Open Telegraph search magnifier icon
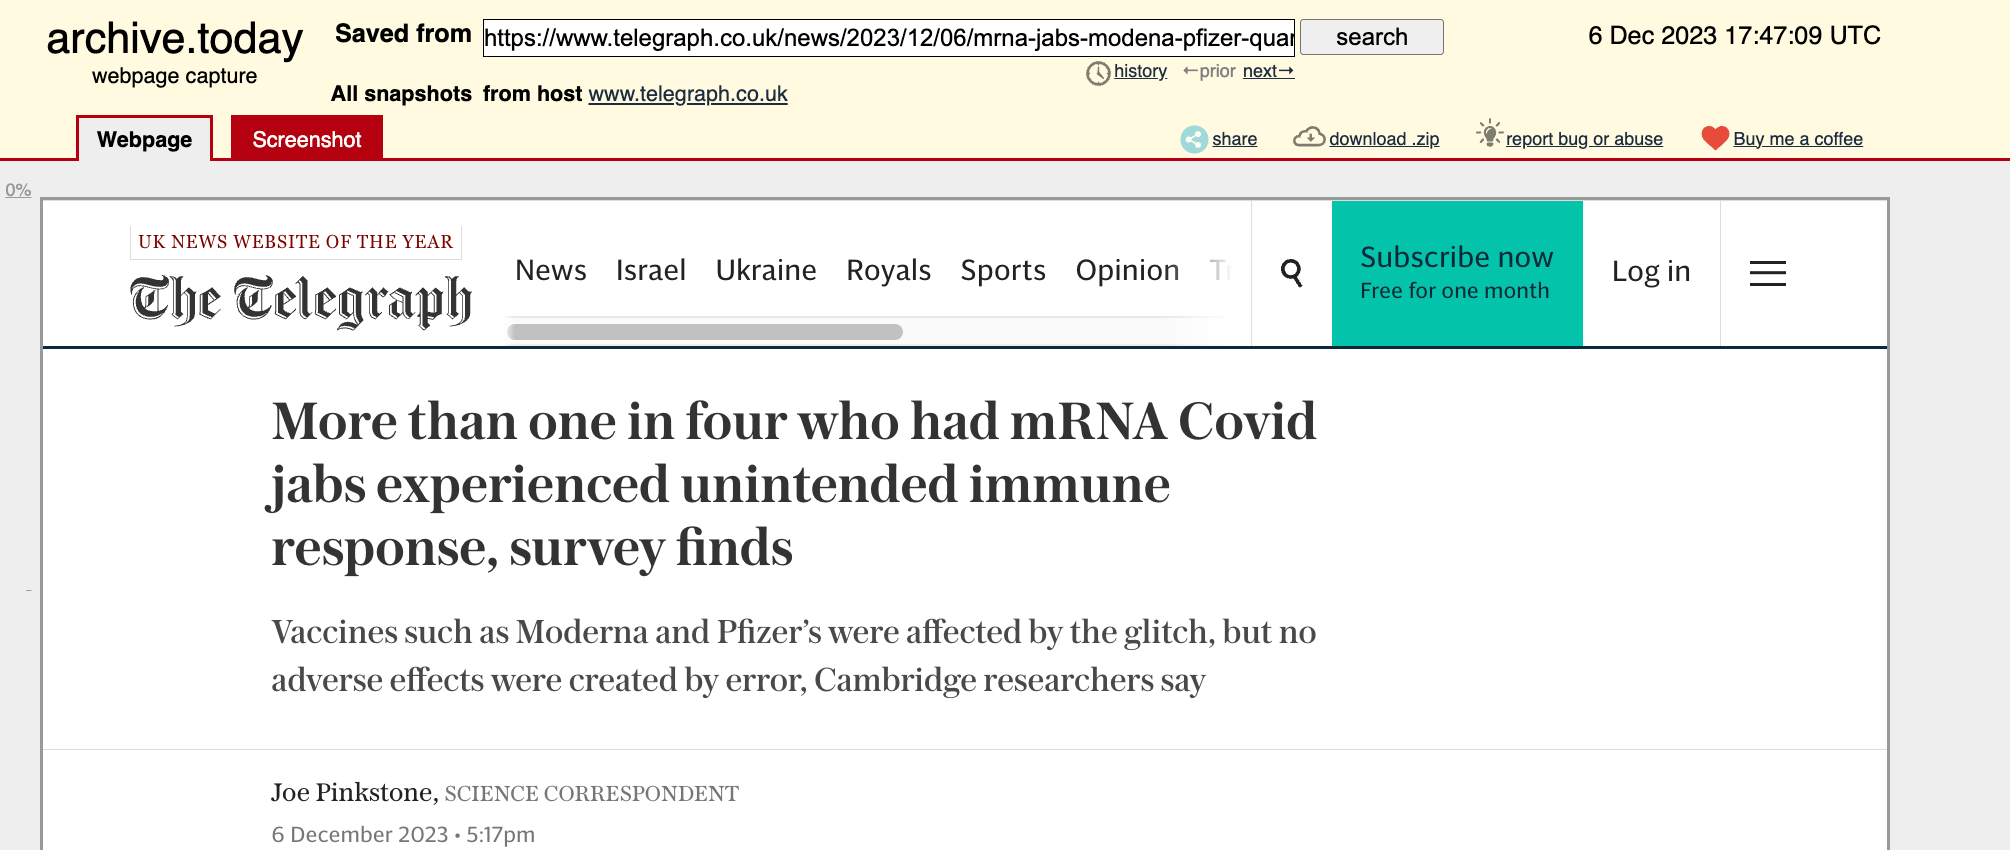This screenshot has height=850, width=2010. click(x=1292, y=271)
